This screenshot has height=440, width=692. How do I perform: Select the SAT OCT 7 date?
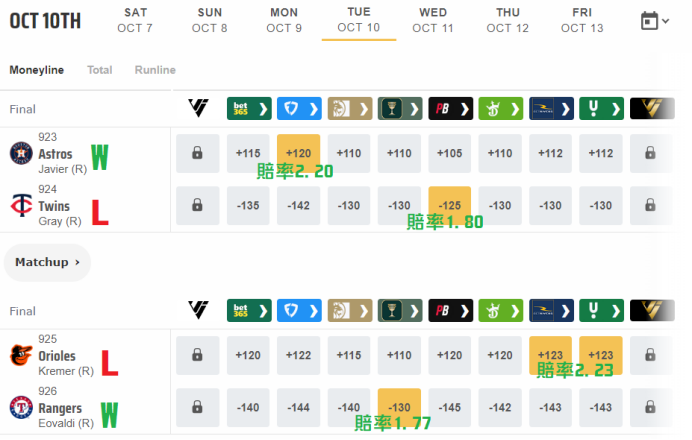(135, 20)
